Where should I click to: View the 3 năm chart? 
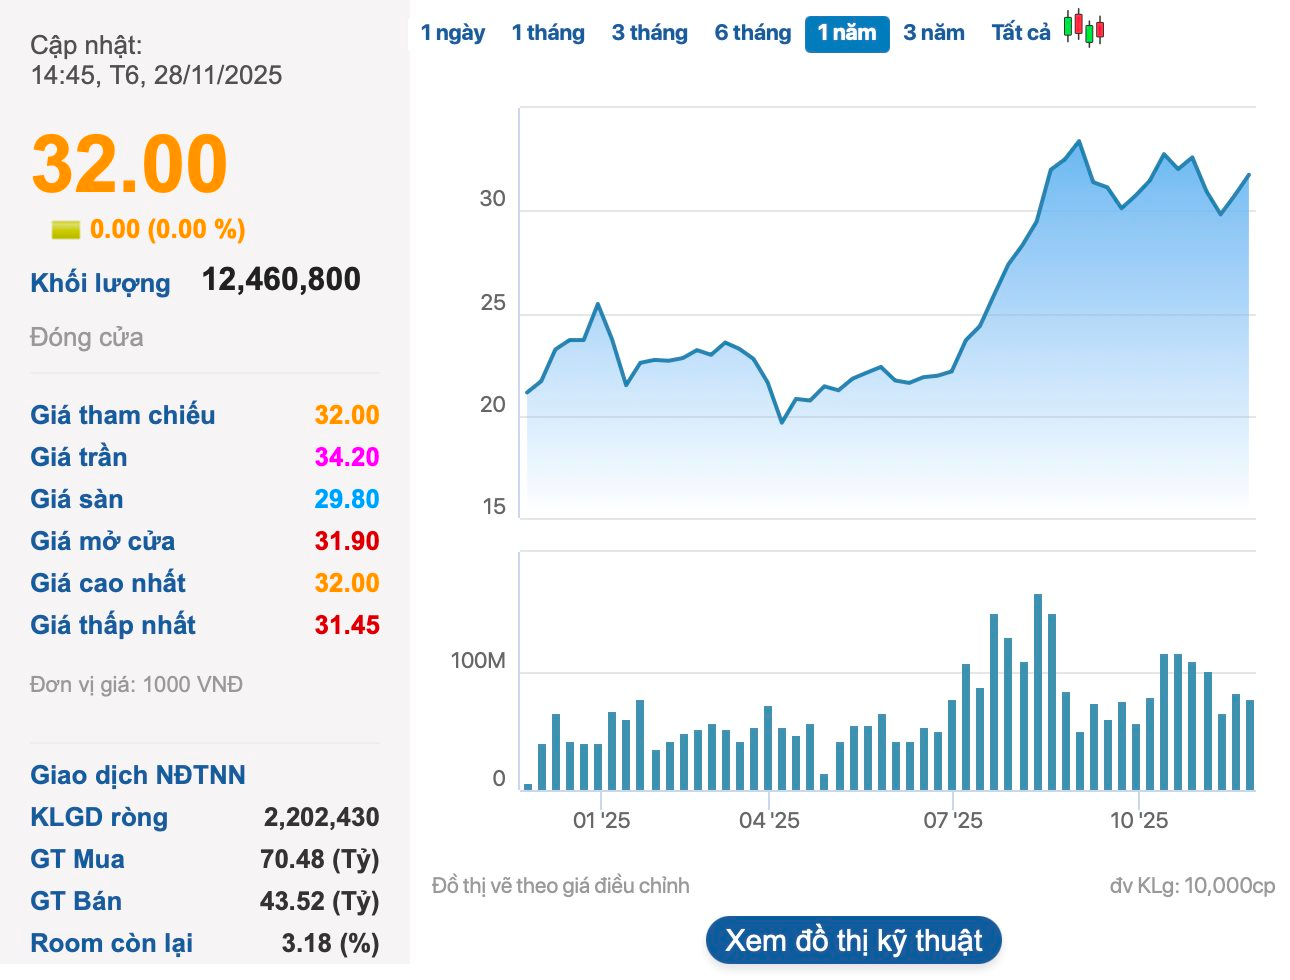(933, 32)
